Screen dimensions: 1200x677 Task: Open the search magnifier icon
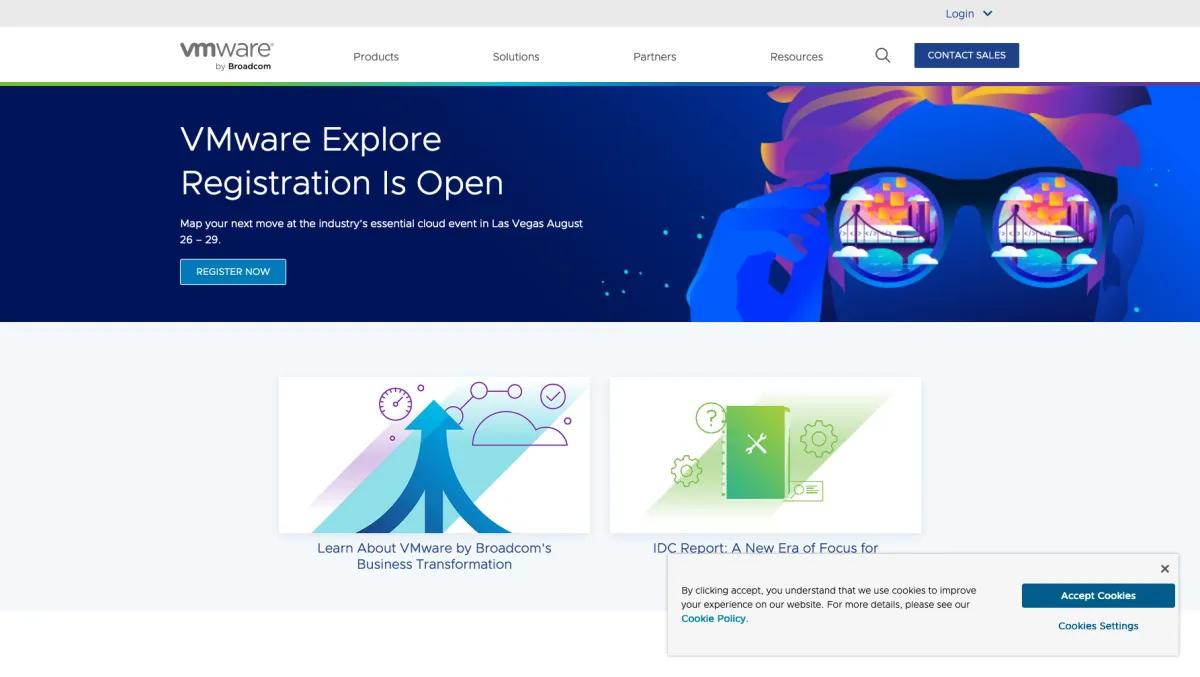coord(883,55)
